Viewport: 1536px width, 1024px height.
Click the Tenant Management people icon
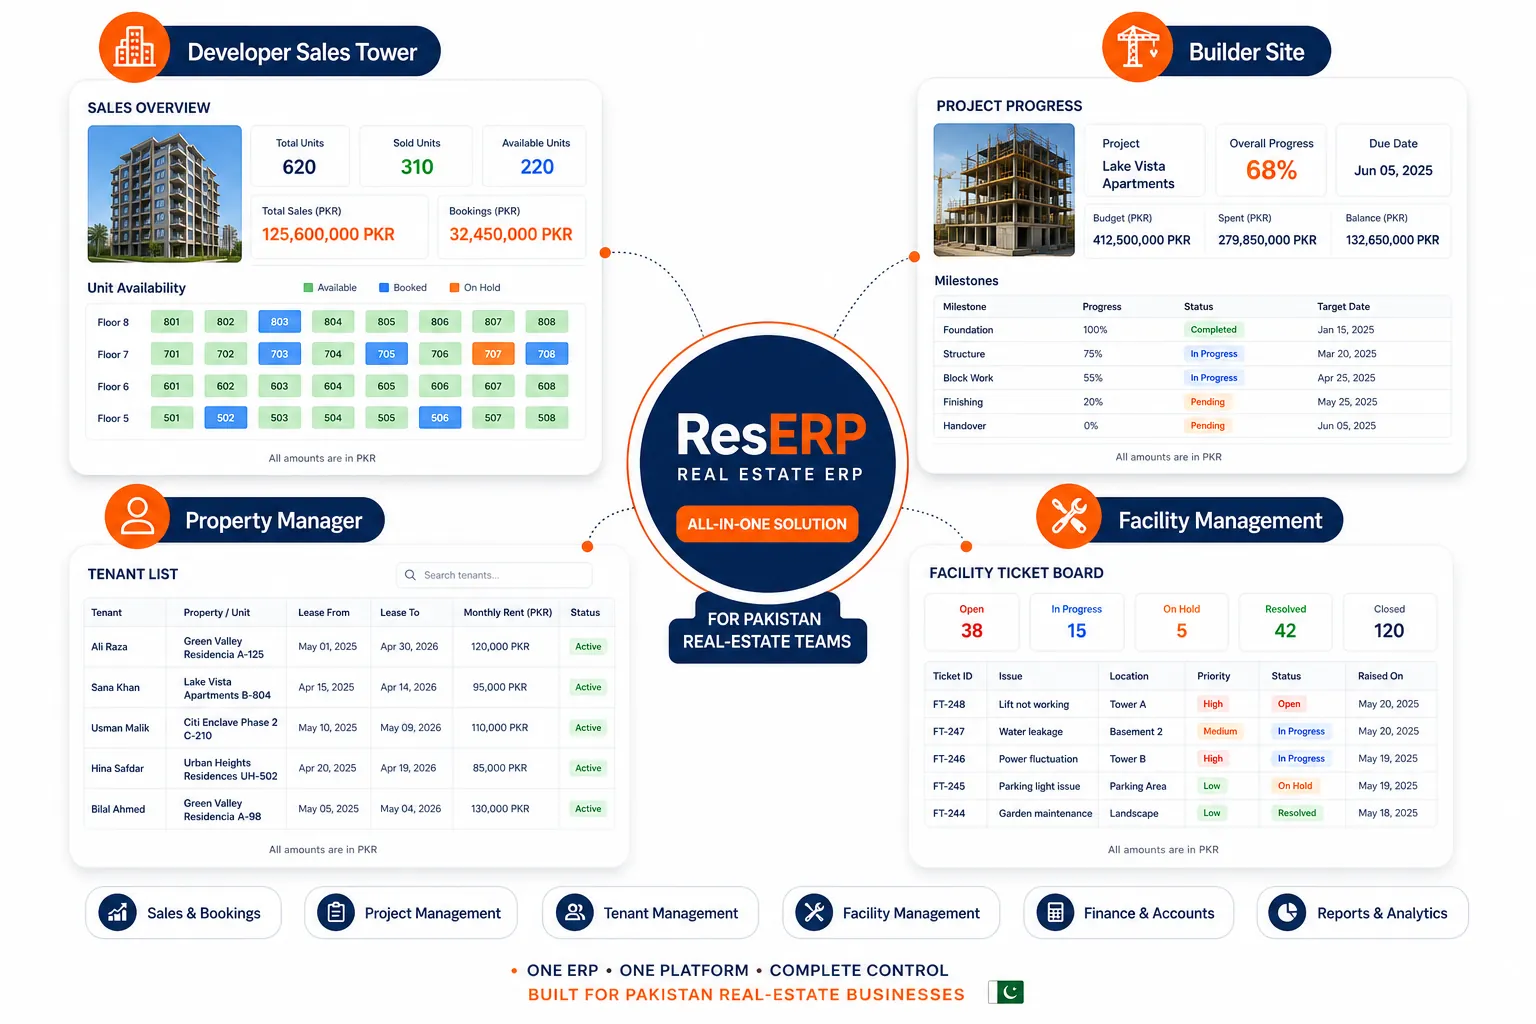(575, 912)
